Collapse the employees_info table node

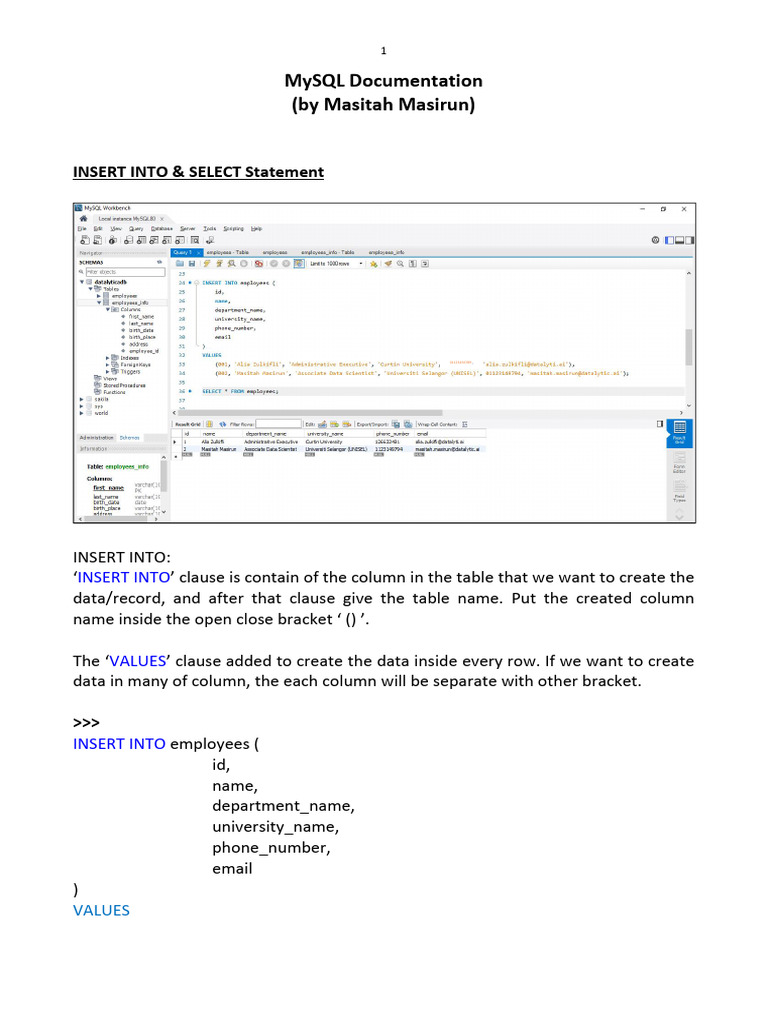click(99, 302)
